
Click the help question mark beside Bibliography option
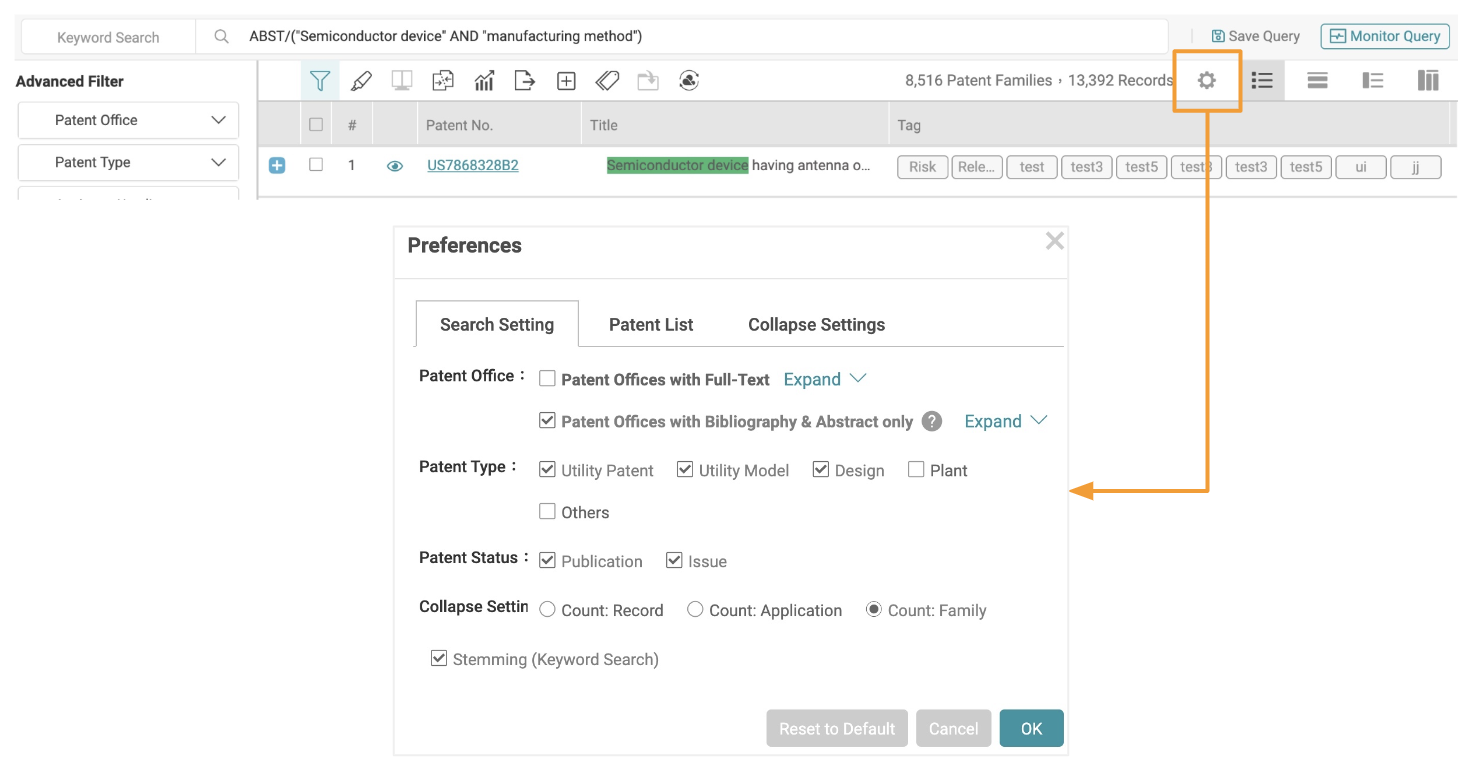click(932, 421)
